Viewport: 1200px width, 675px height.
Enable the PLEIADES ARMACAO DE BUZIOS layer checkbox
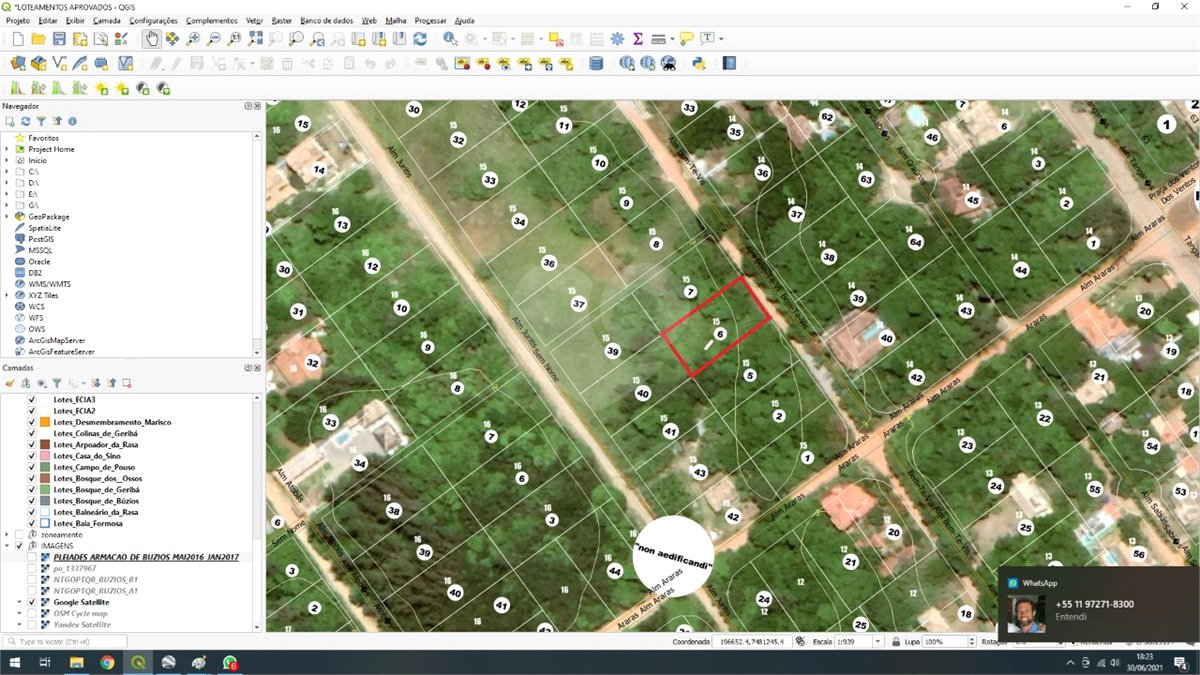tap(33, 557)
